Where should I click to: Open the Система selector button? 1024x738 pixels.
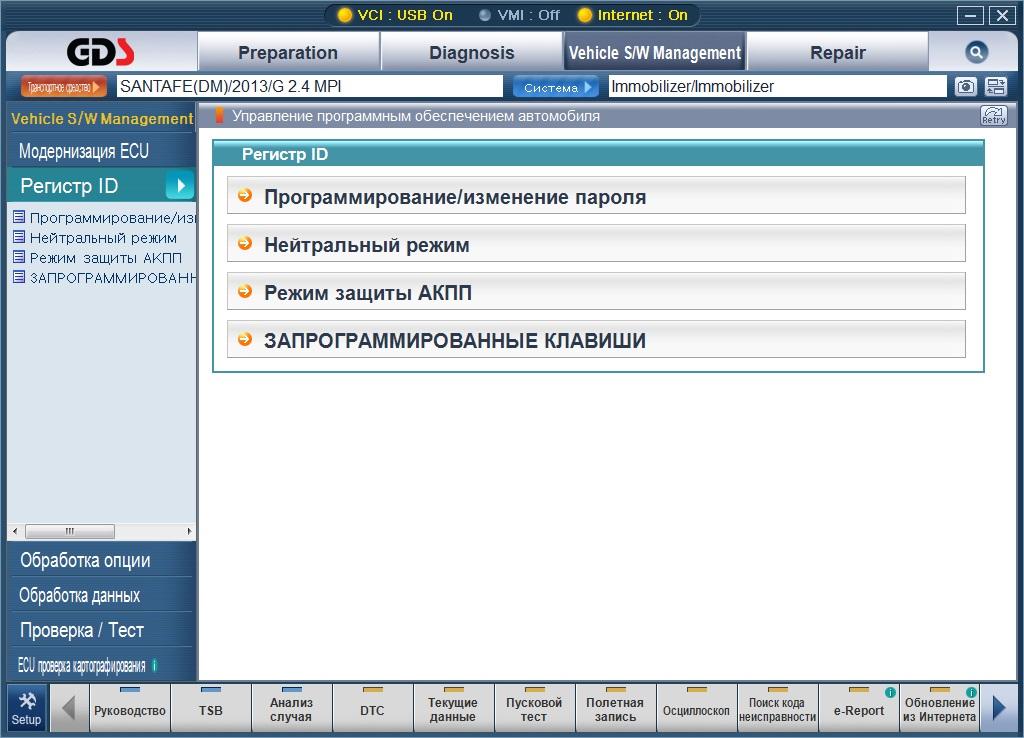click(555, 87)
